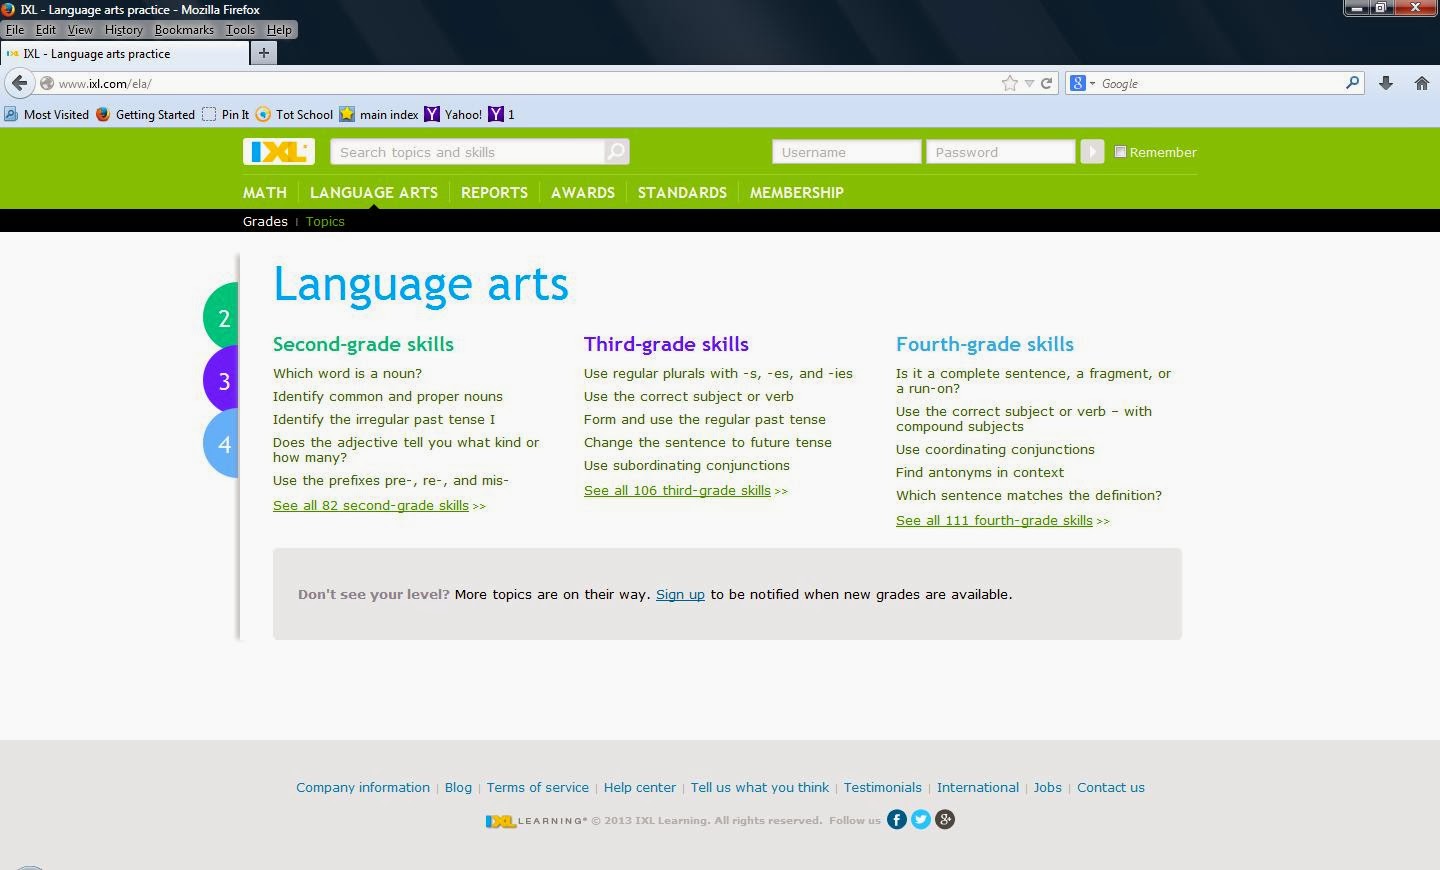Viewport: 1440px width, 870px height.
Task: Click the Sign up link
Action: coord(680,594)
